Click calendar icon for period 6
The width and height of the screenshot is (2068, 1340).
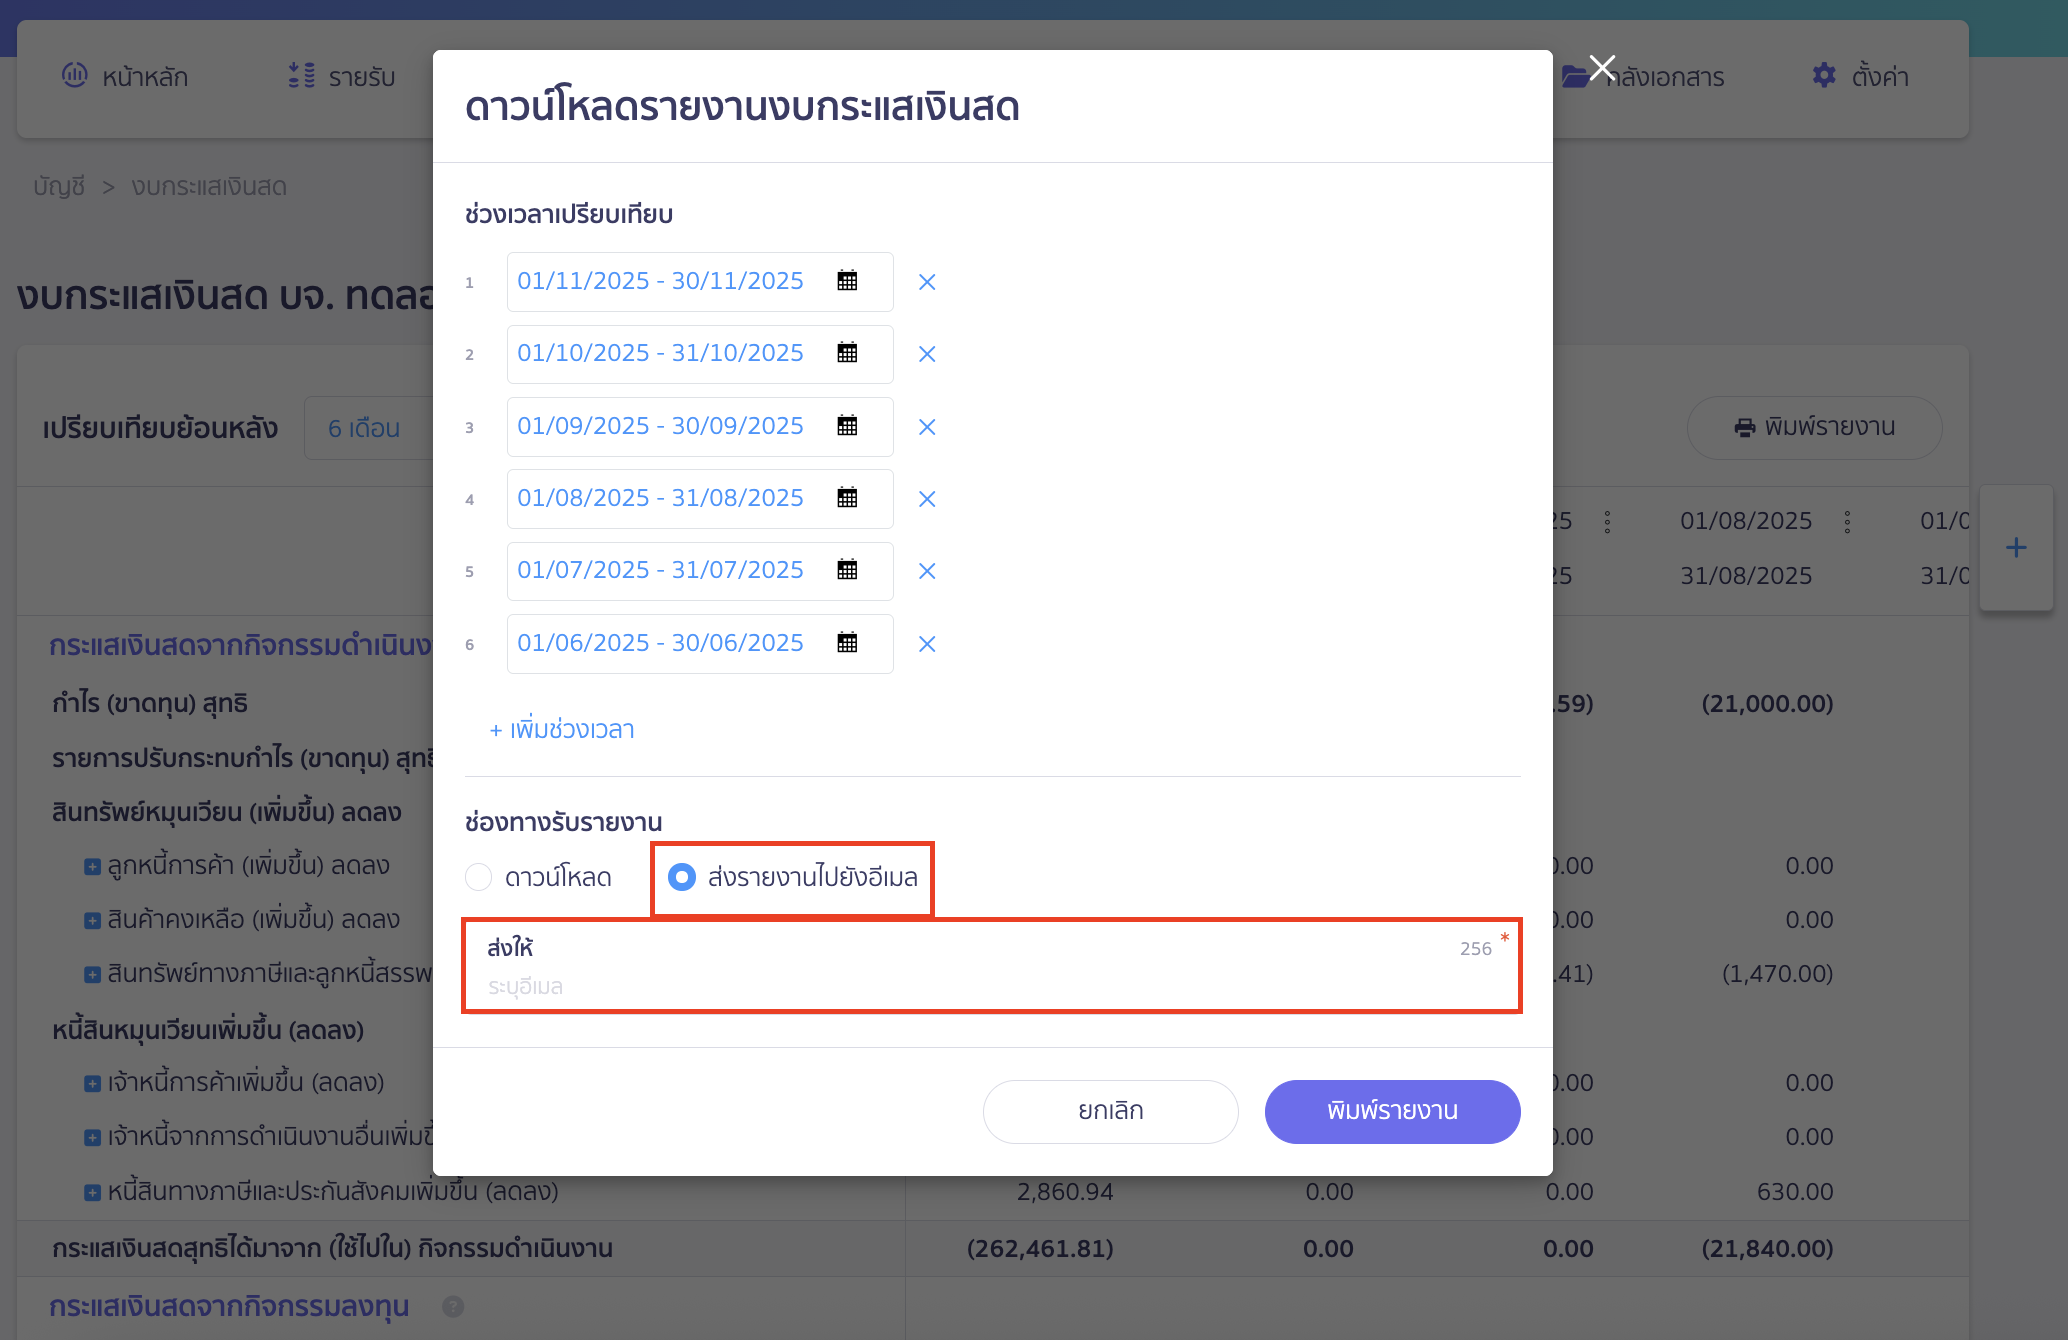click(x=847, y=643)
